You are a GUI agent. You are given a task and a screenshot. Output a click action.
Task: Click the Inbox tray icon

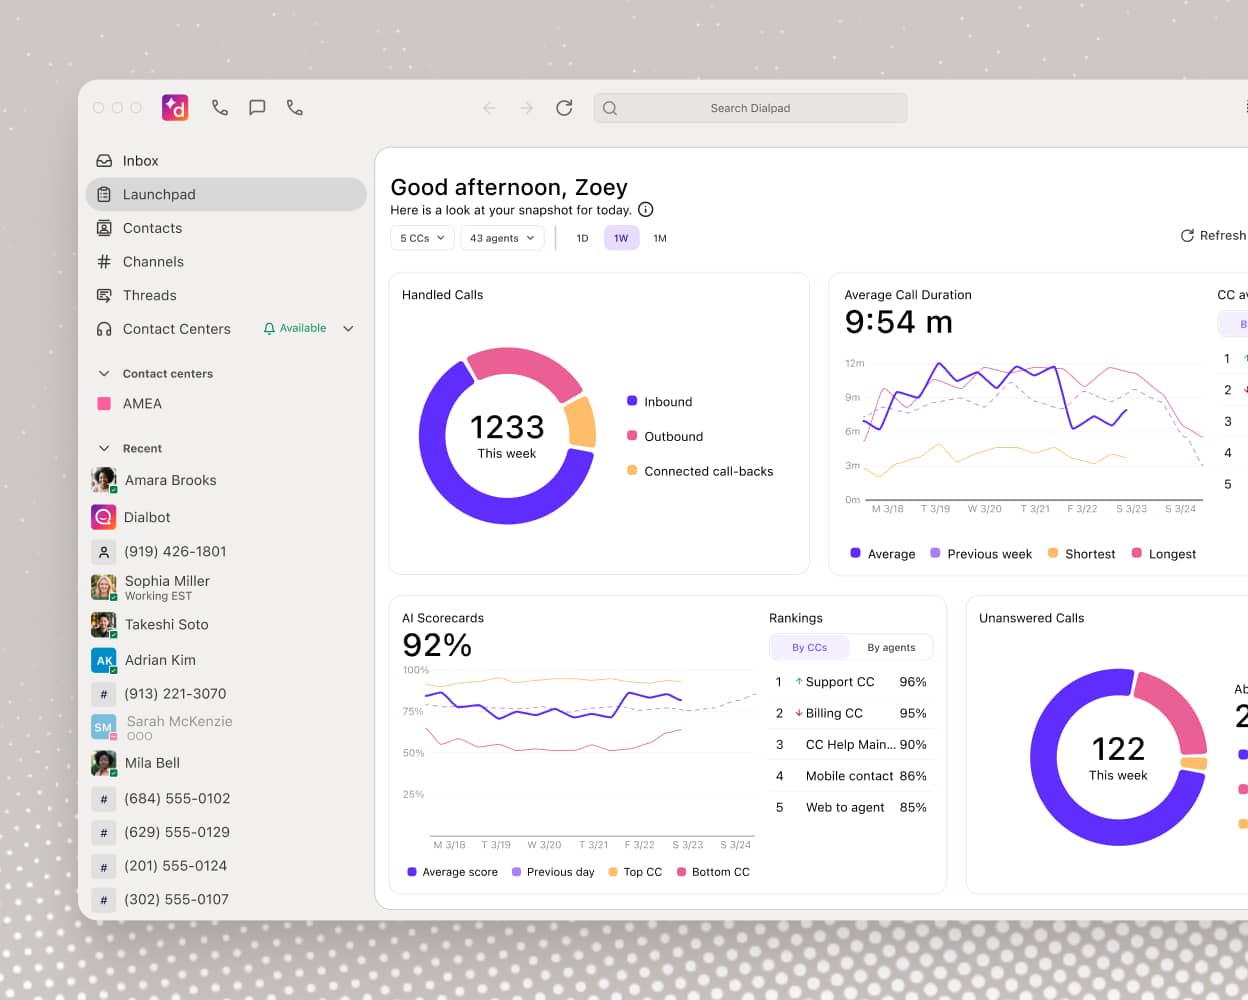point(104,161)
